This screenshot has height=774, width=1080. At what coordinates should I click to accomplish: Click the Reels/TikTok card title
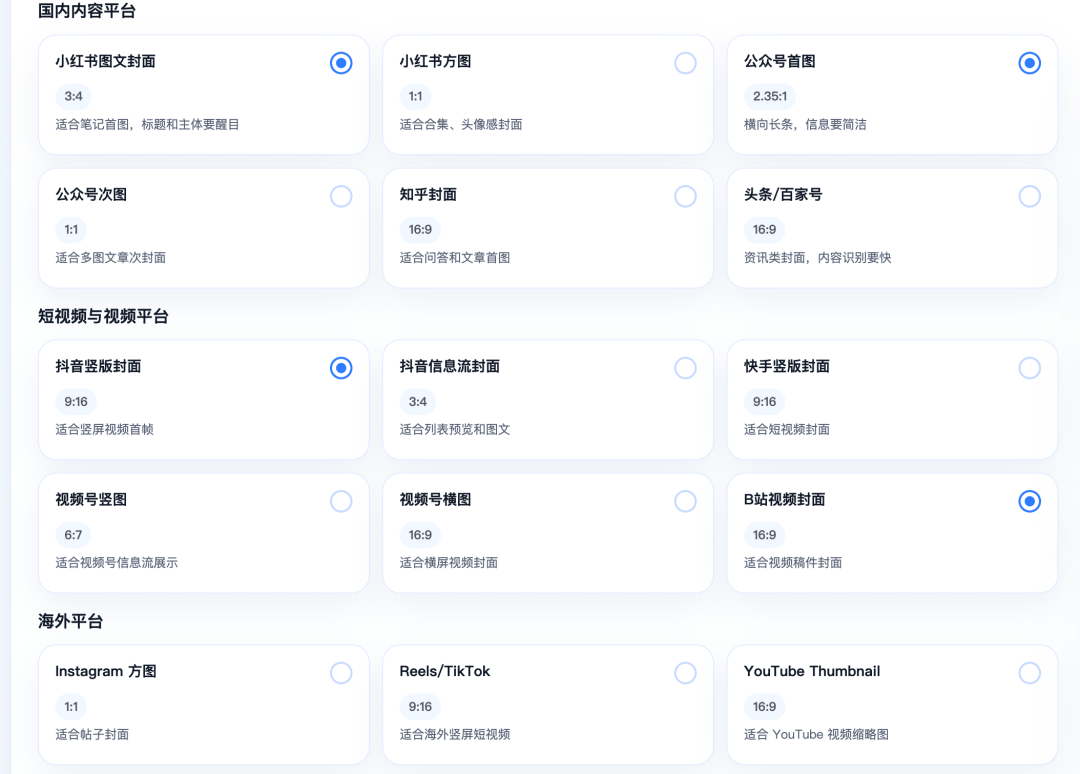pyautogui.click(x=445, y=671)
